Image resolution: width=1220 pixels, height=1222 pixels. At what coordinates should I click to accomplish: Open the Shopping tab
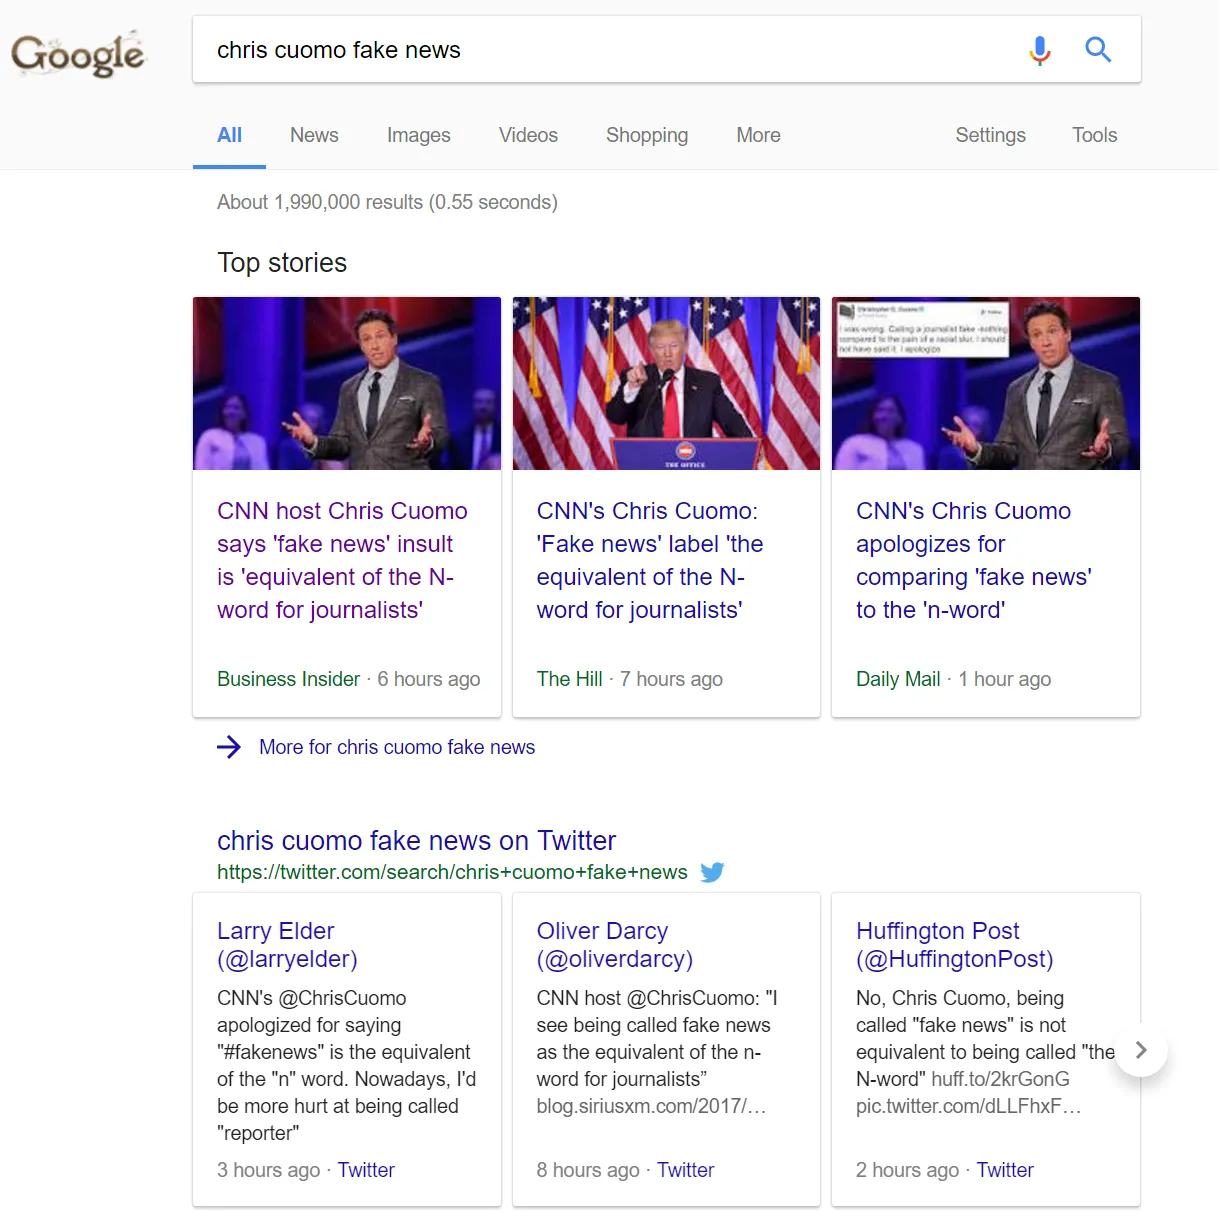click(x=647, y=135)
